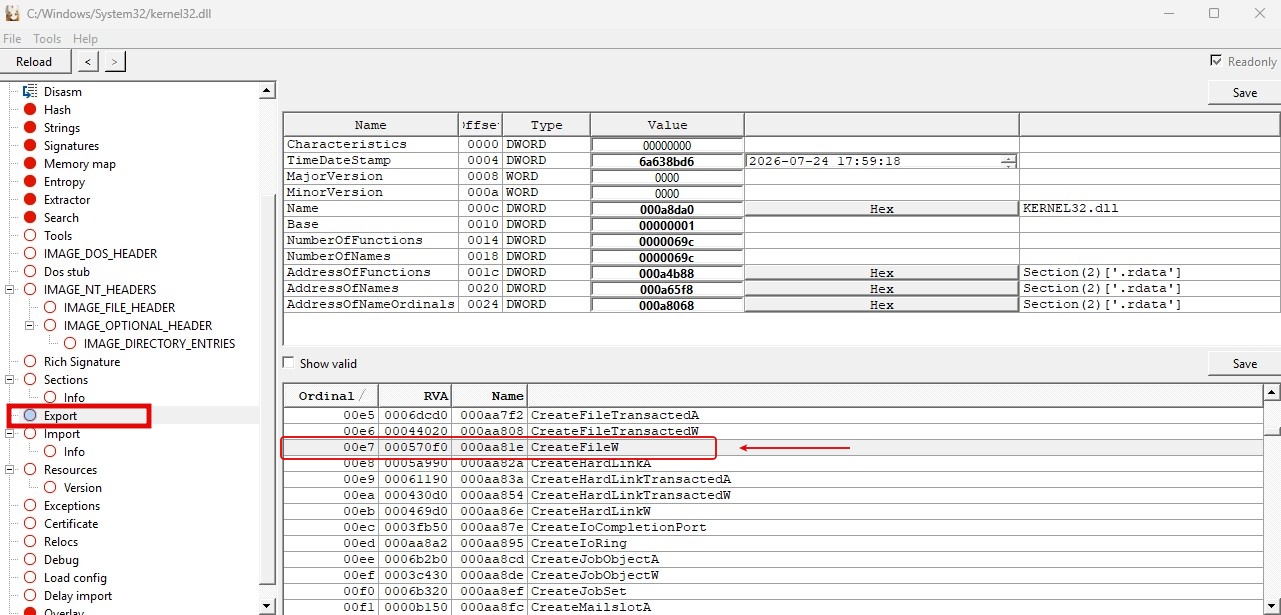Open the Memory map icon entry
1281x615 pixels.
point(30,164)
